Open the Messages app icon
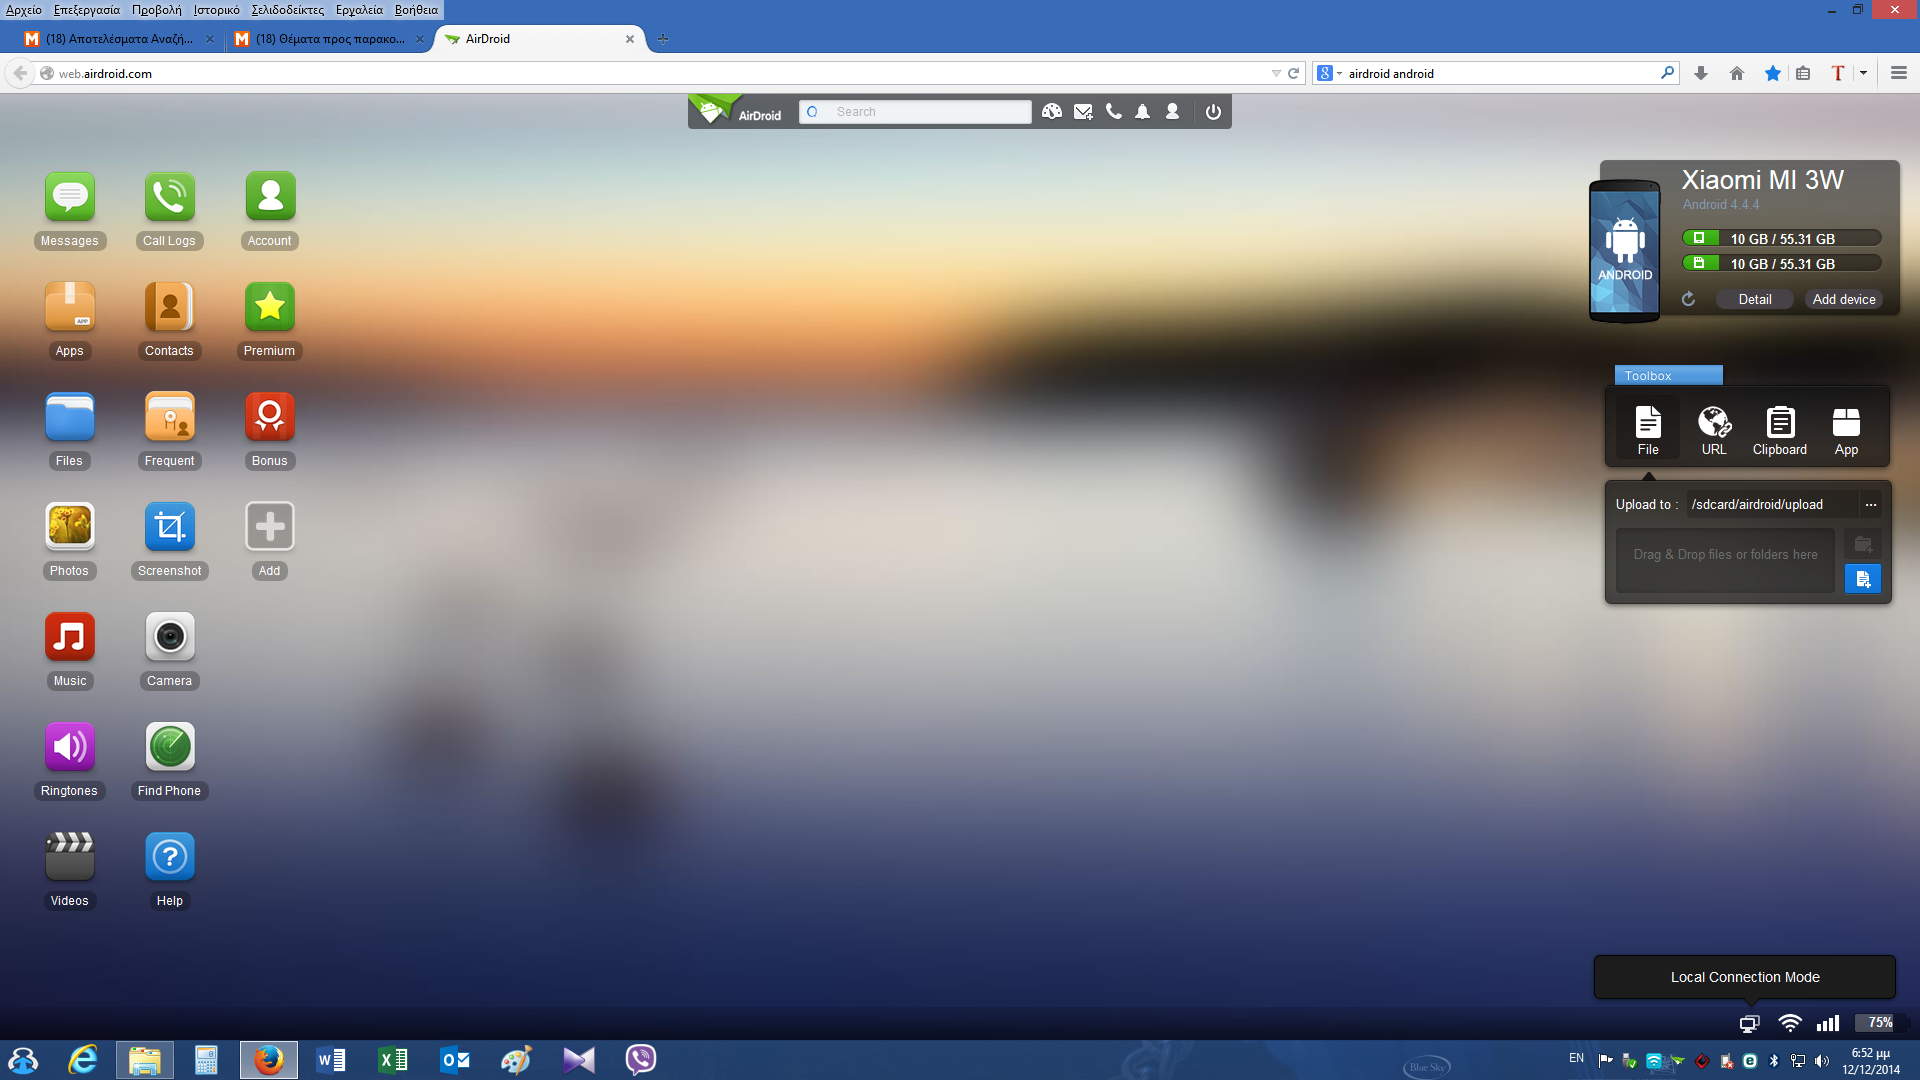This screenshot has width=1920, height=1080. (x=69, y=197)
